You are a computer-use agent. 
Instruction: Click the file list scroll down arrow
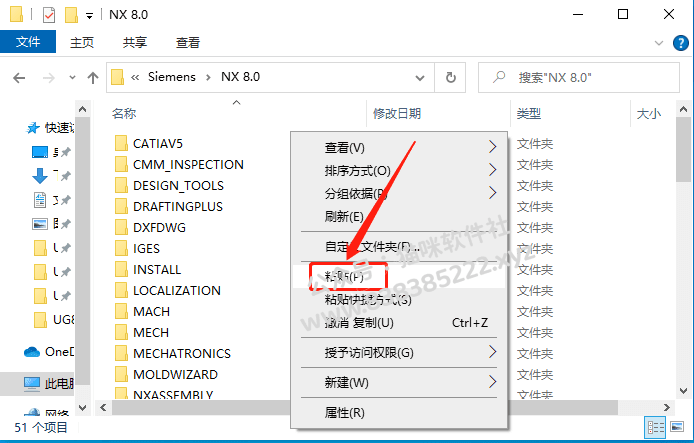pyautogui.click(x=683, y=391)
